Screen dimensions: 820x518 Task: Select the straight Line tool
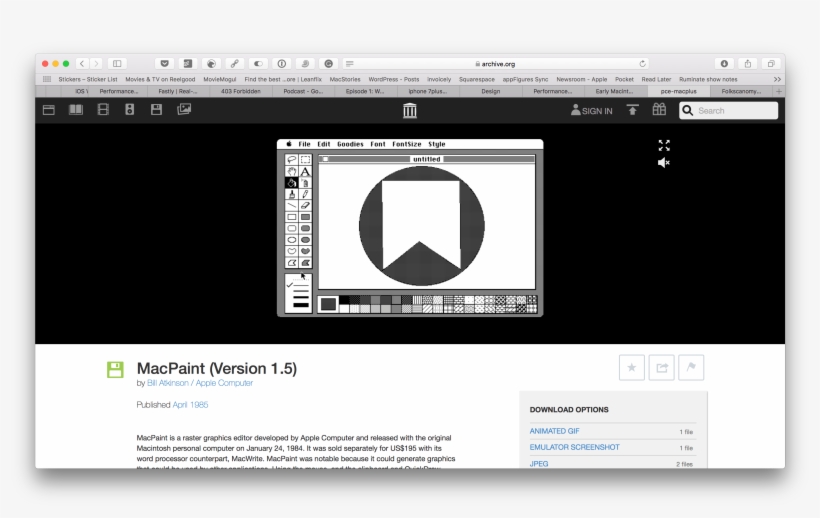tap(292, 205)
